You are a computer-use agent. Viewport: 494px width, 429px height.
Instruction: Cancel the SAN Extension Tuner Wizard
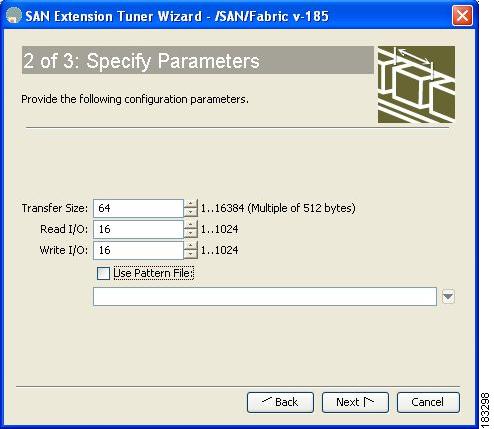(428, 402)
